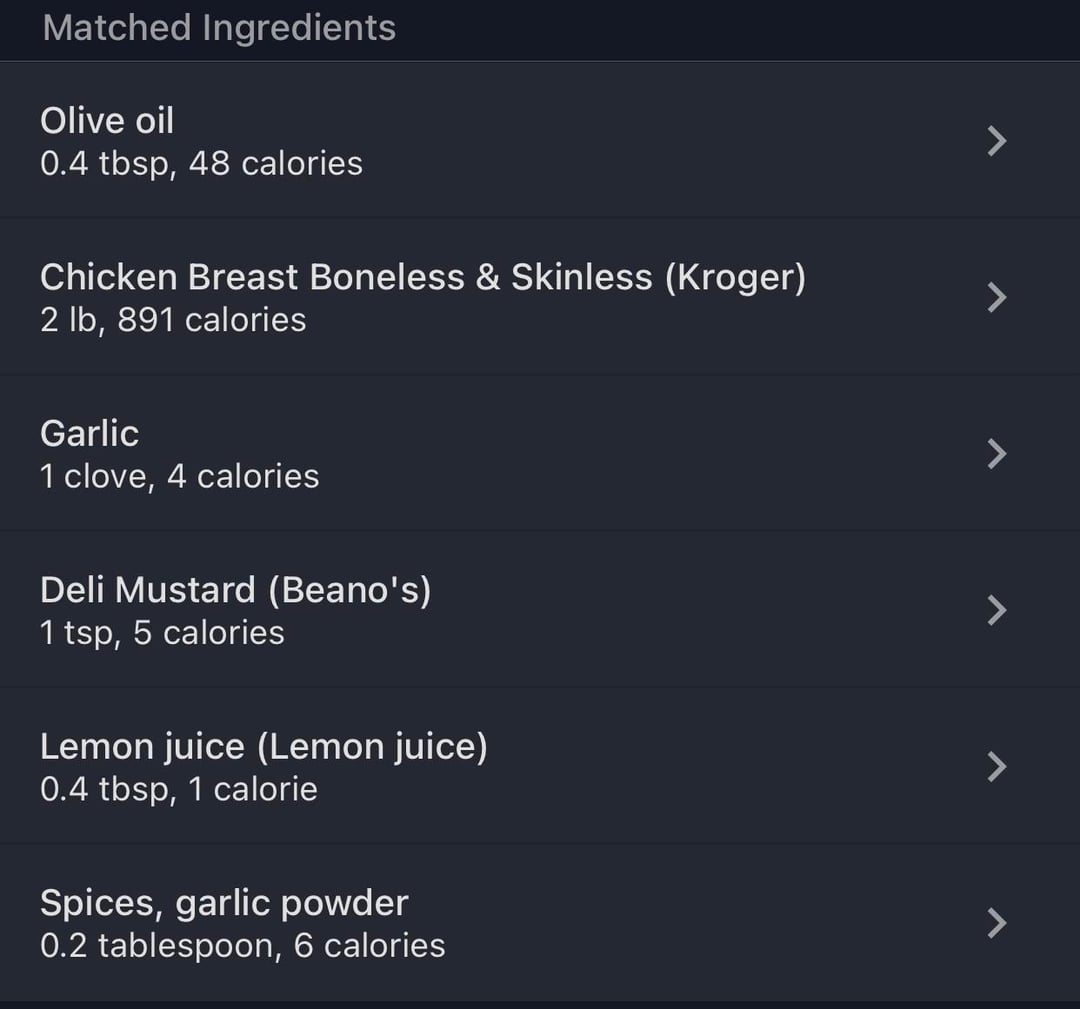Click the '1 tsp, 5 calories' subtitle
Screen dimensions: 1080x1009
point(162,633)
